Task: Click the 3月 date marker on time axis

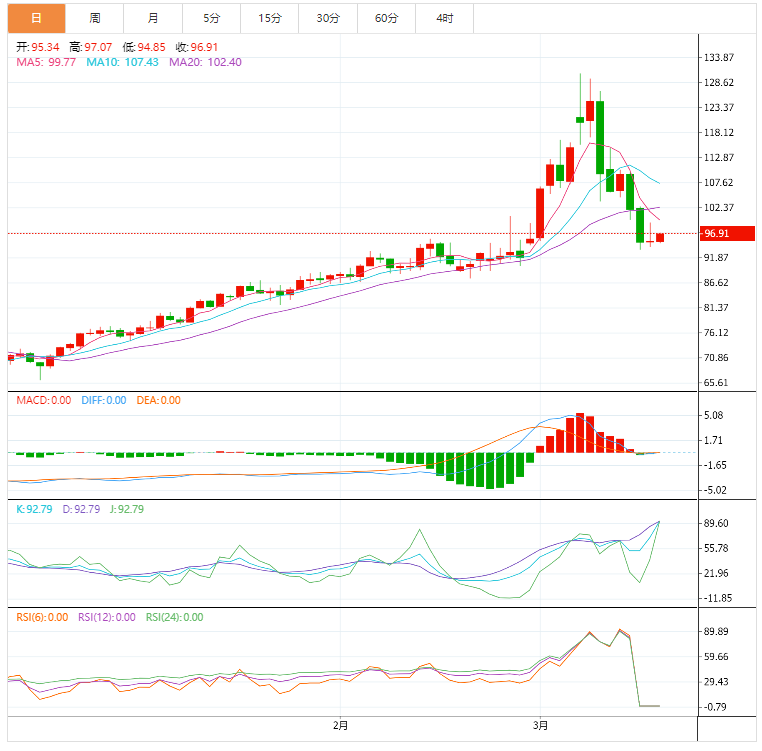Action: (x=540, y=725)
